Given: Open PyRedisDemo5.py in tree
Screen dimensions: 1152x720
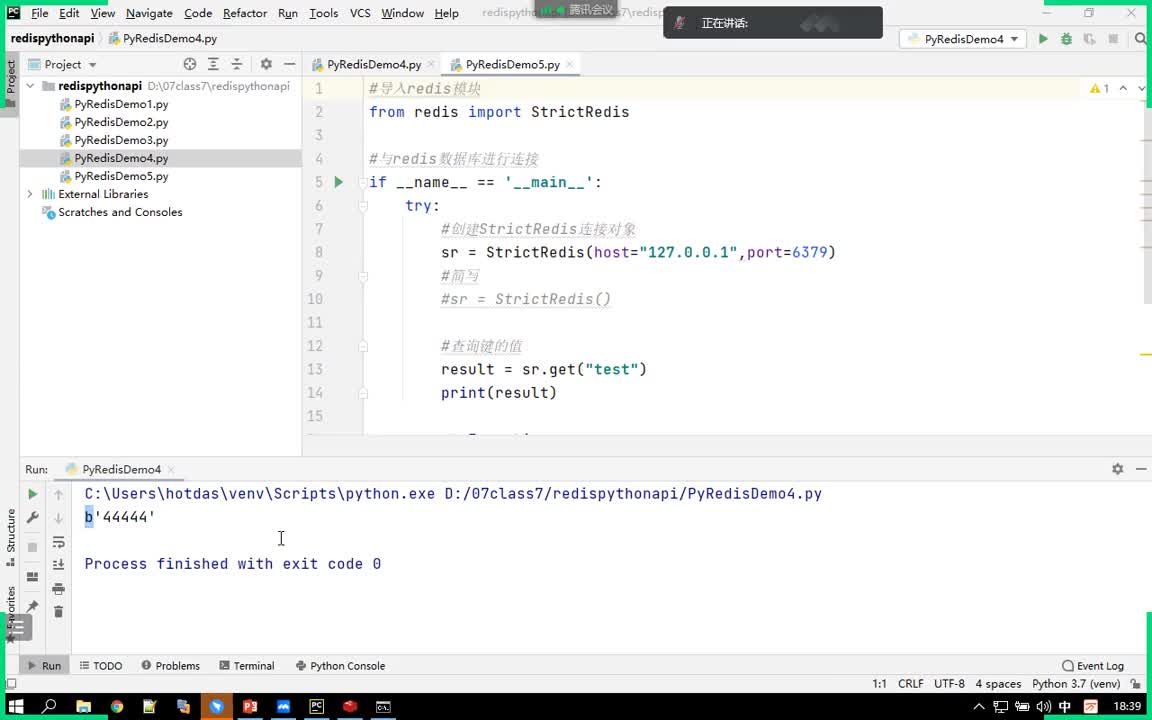Looking at the screenshot, I should [x=121, y=176].
